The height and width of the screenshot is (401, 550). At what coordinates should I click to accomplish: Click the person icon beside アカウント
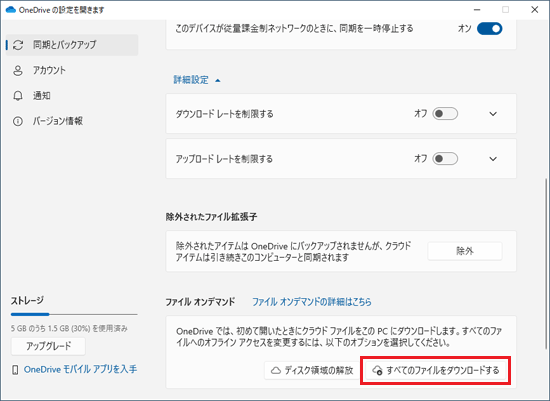click(18, 70)
